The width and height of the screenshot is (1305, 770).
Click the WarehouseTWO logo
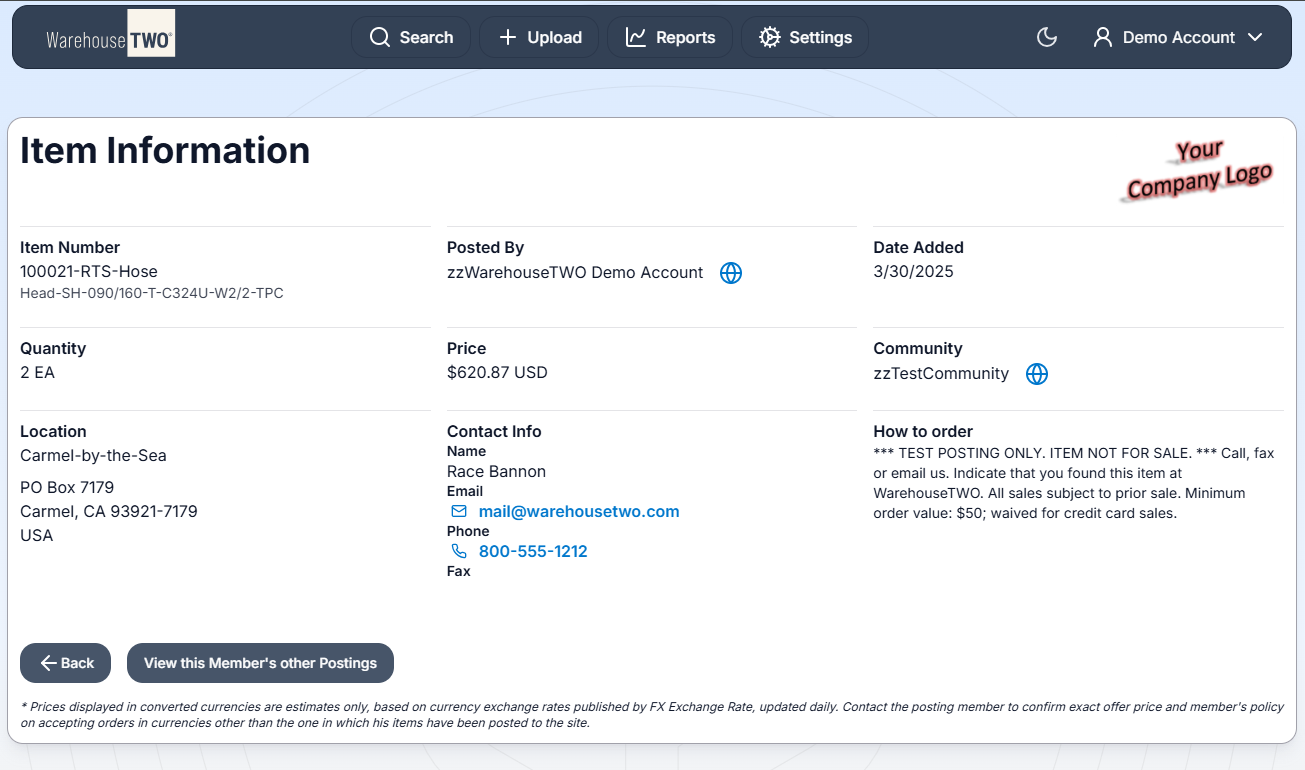[x=110, y=38]
